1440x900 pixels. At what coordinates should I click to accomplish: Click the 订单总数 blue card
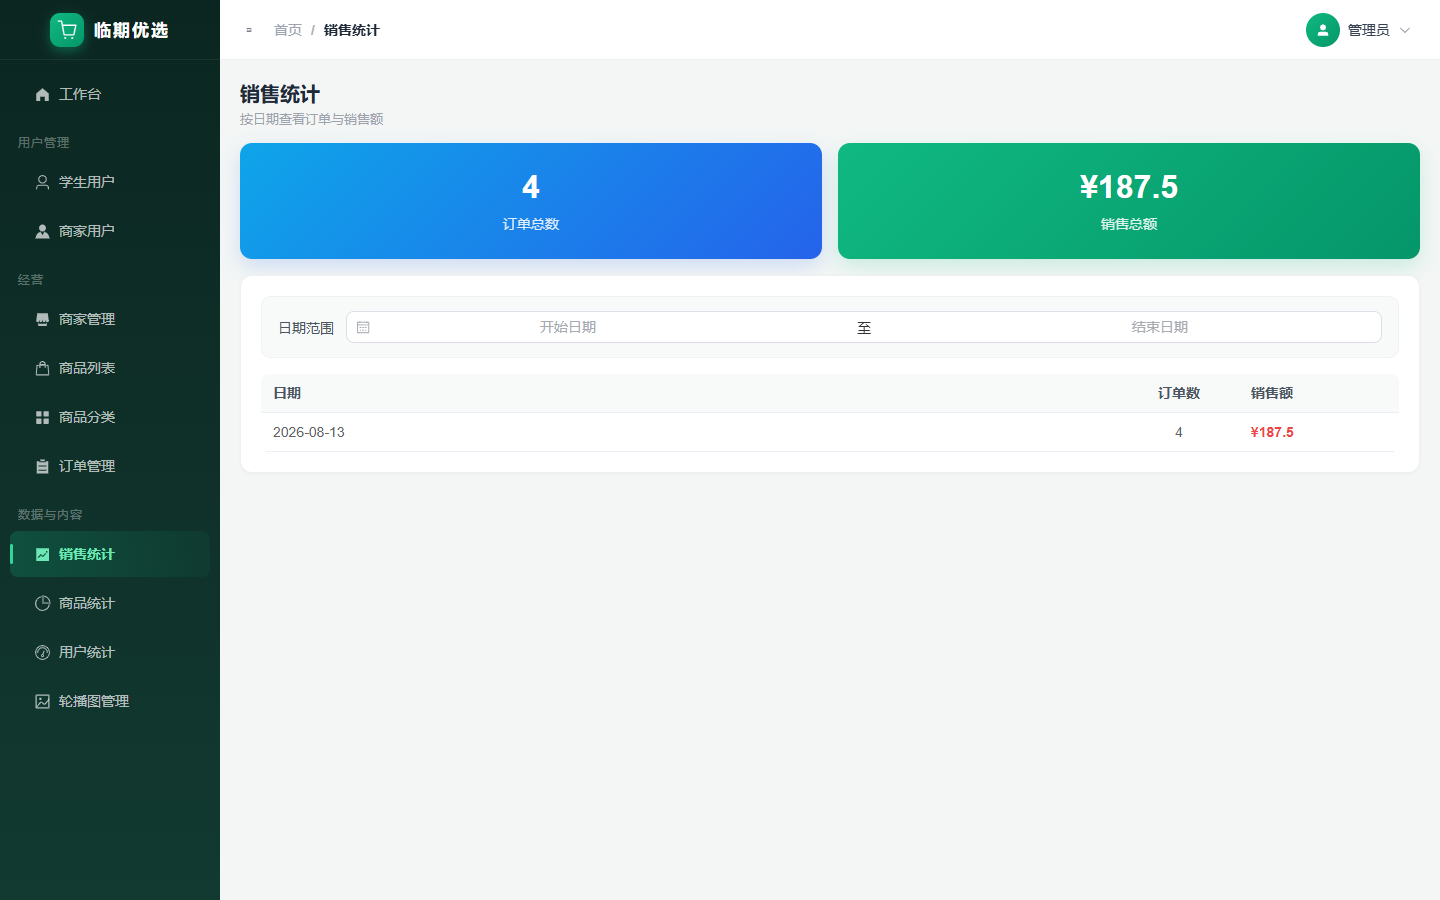(x=531, y=201)
